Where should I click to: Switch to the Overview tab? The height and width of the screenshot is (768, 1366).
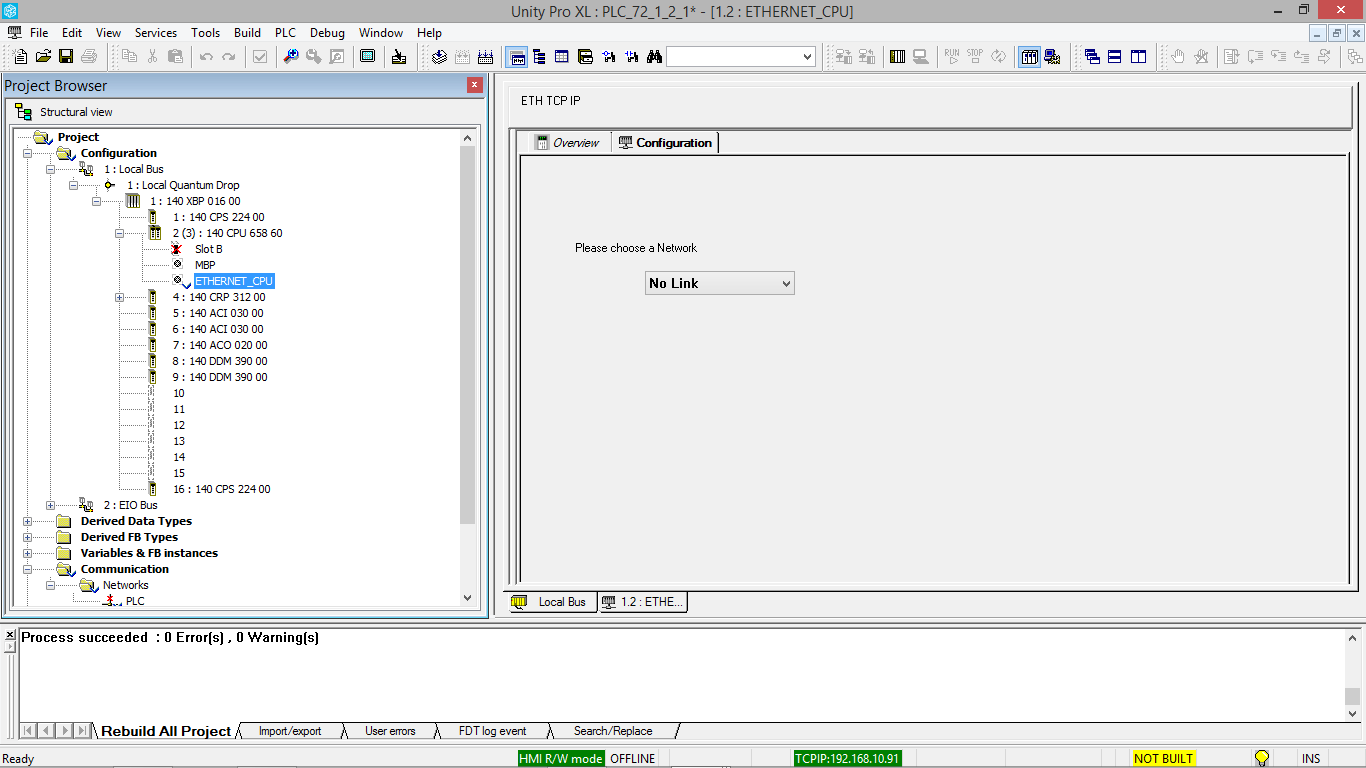click(x=568, y=142)
